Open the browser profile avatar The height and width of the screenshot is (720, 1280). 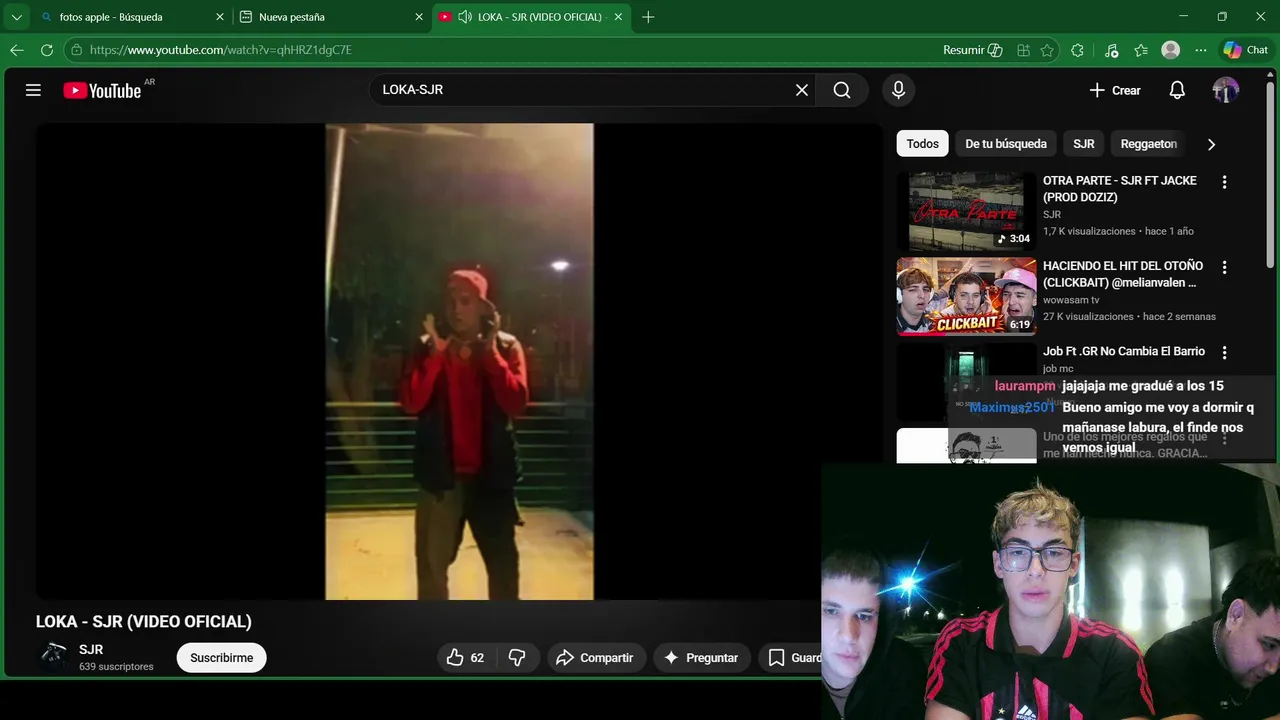(1171, 50)
